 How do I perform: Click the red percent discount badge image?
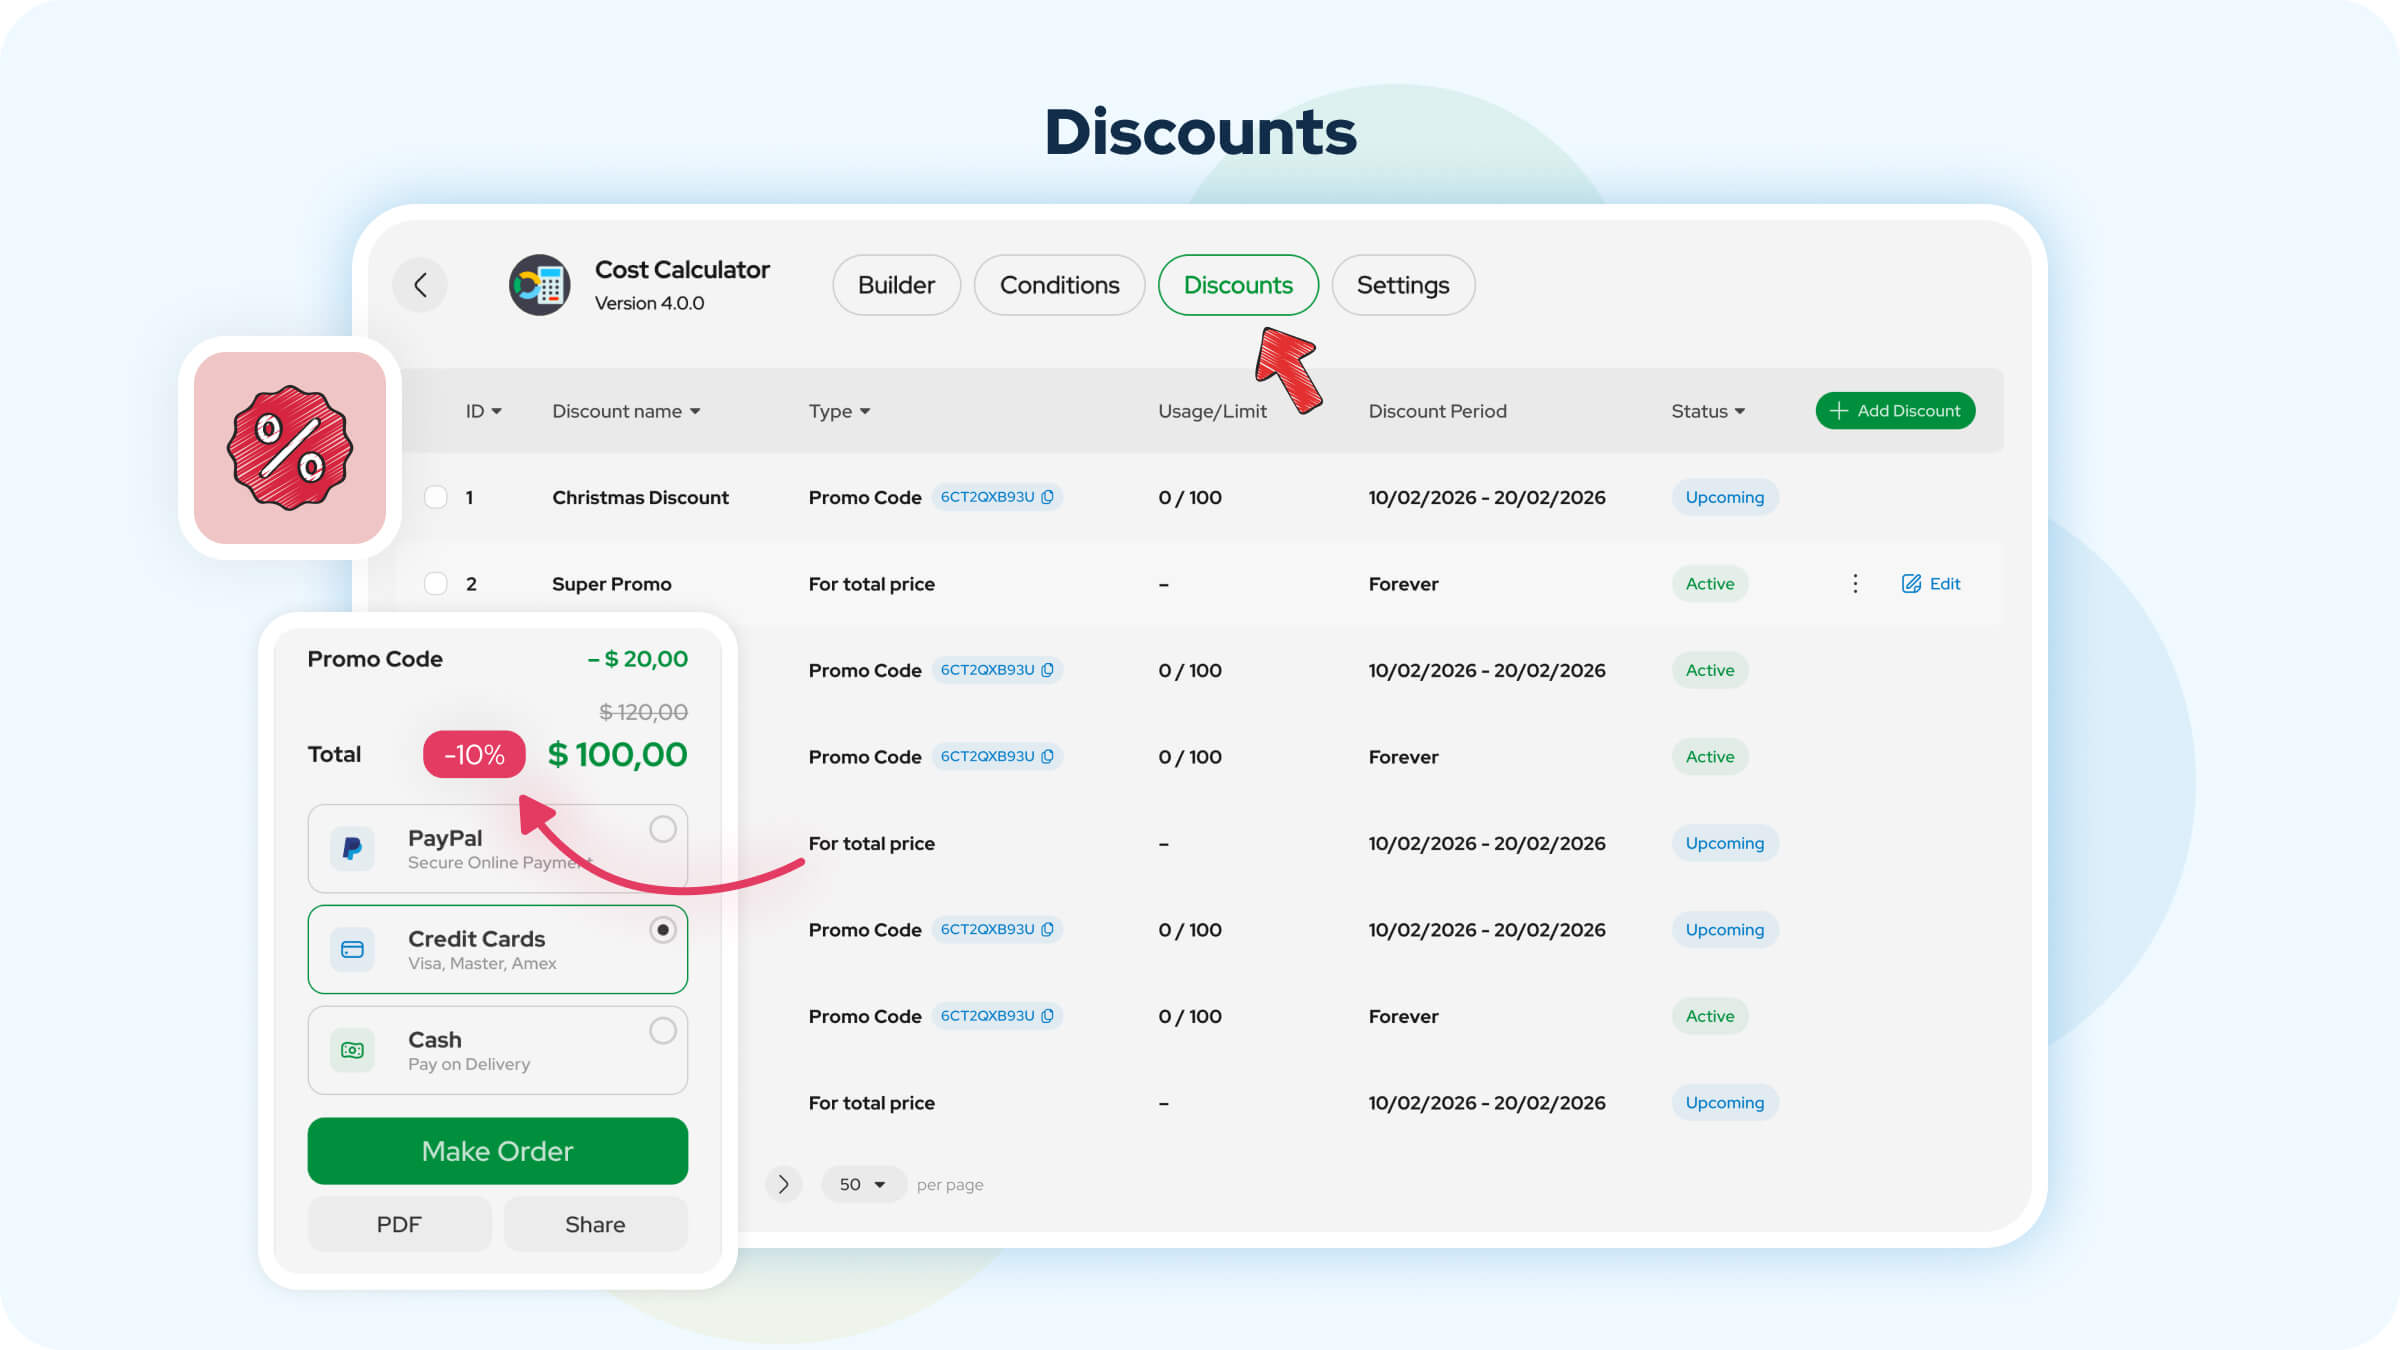(x=290, y=448)
